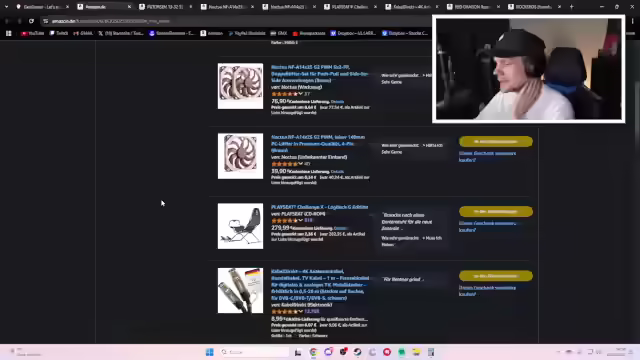
Task: Open the Twitch bookmark
Action: coord(59,33)
